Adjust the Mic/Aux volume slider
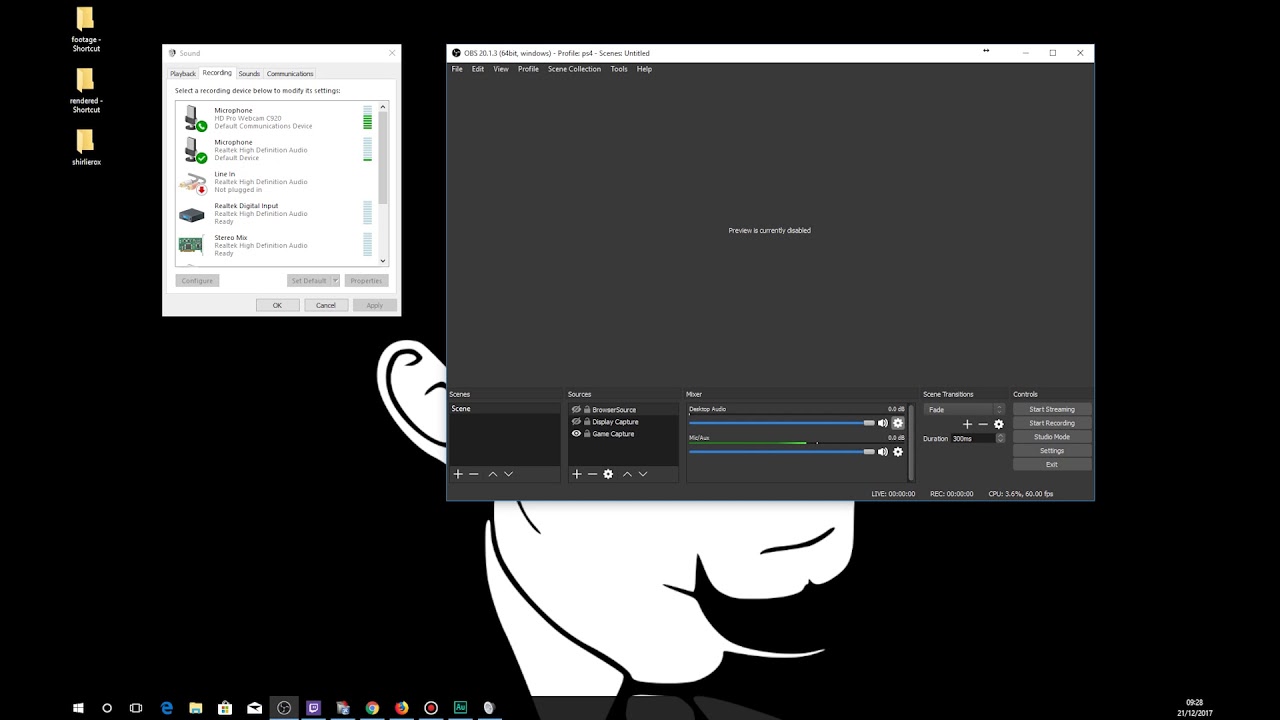Viewport: 1280px width, 720px height. [782, 452]
